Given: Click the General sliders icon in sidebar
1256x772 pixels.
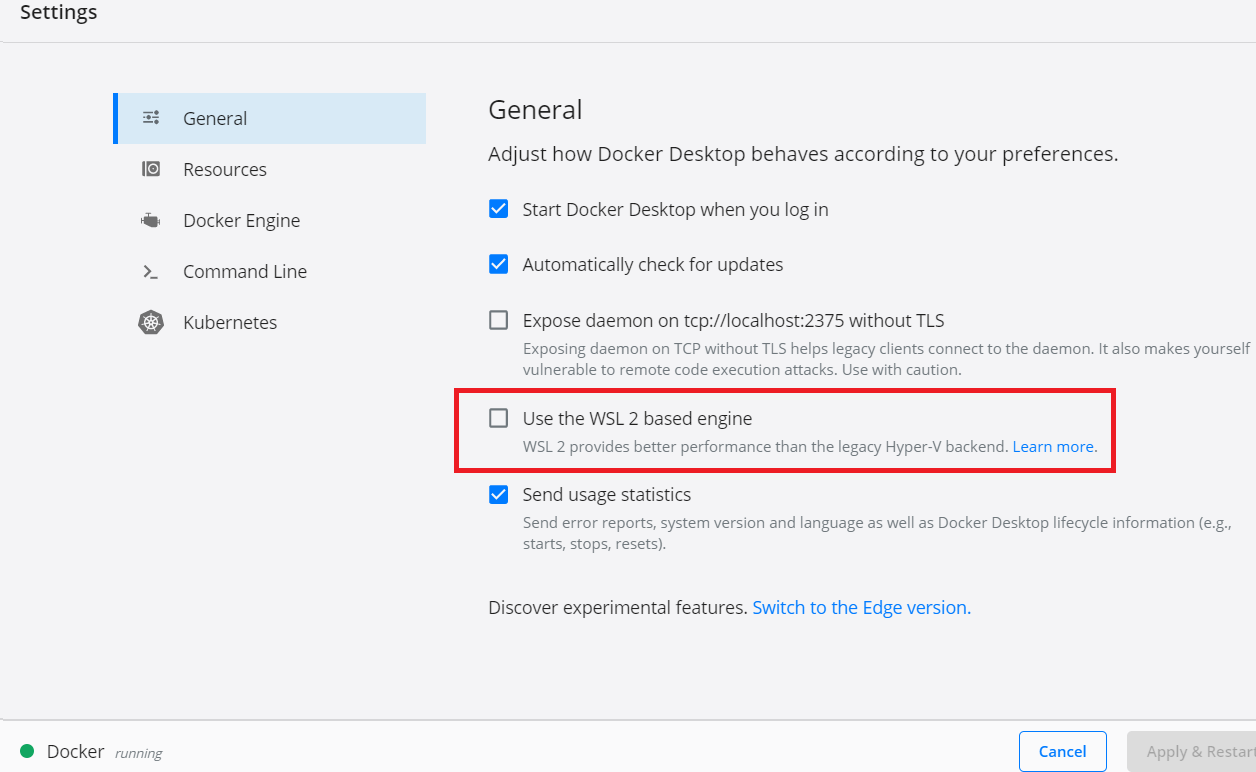Looking at the screenshot, I should pos(151,118).
